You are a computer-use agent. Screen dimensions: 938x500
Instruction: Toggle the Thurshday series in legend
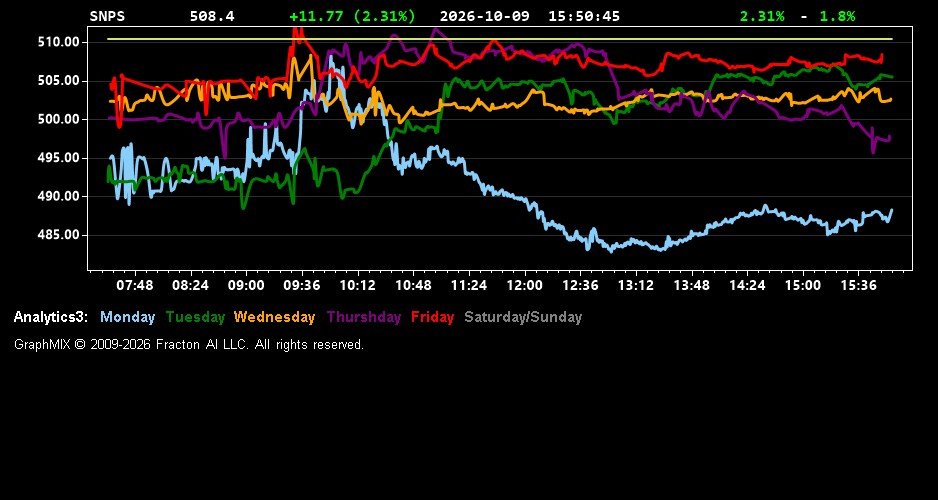(x=364, y=317)
